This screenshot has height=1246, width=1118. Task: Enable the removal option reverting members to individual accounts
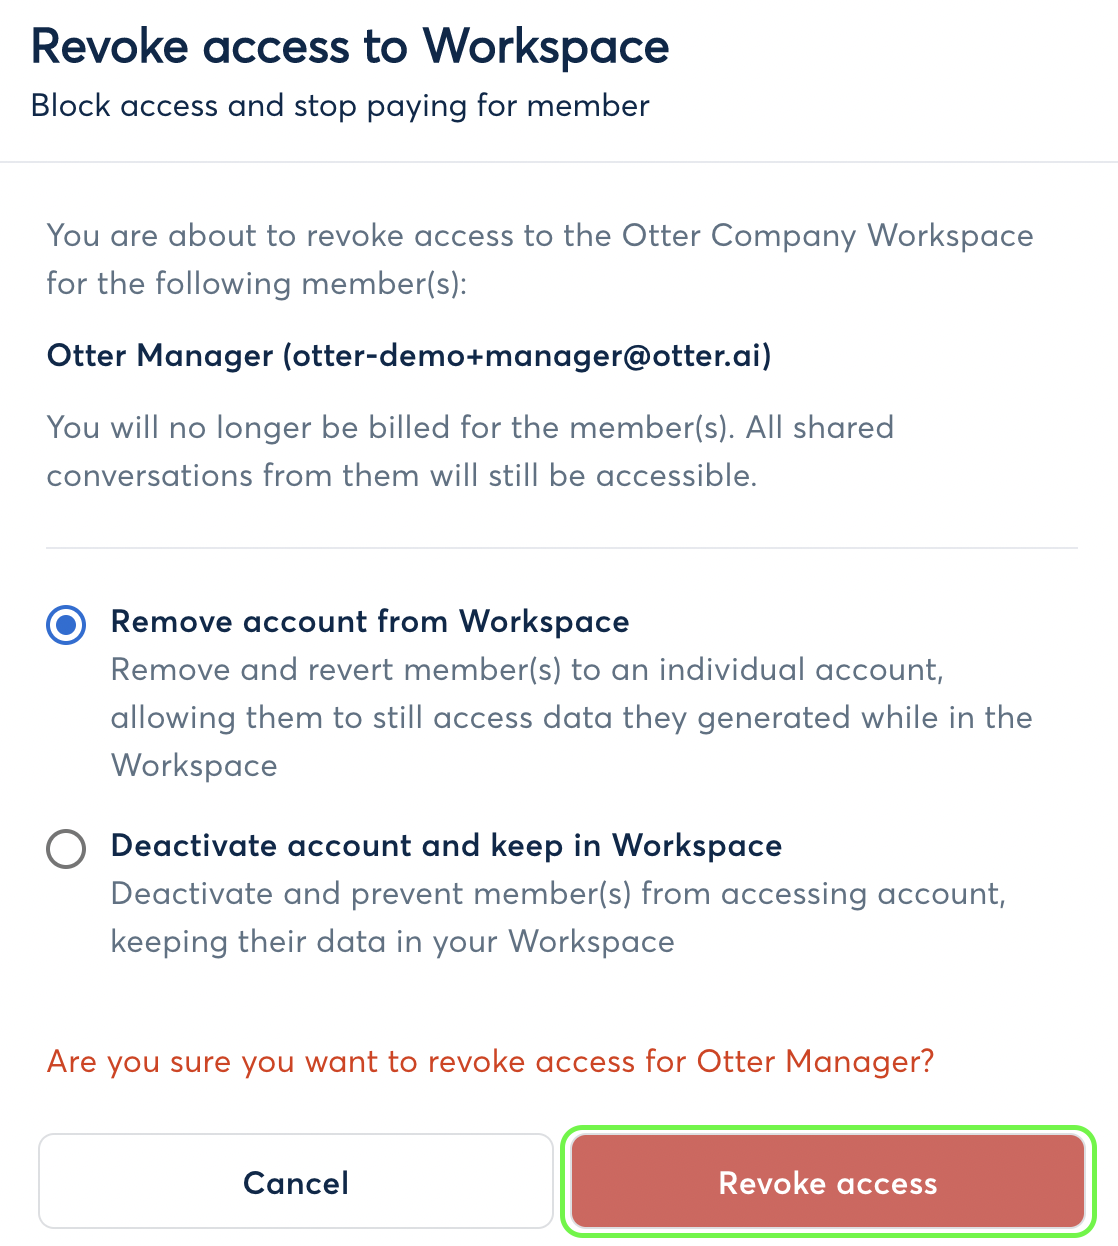[x=66, y=624]
